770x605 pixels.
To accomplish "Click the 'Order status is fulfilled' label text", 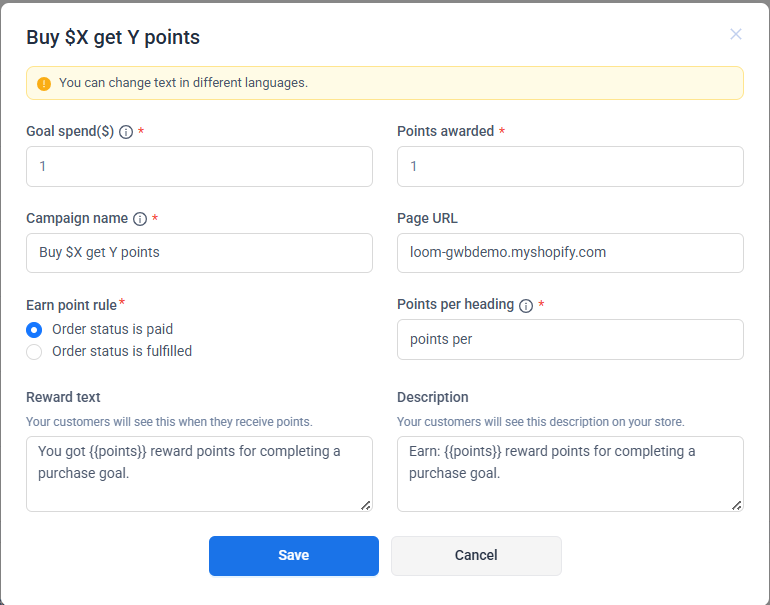I will click(122, 351).
